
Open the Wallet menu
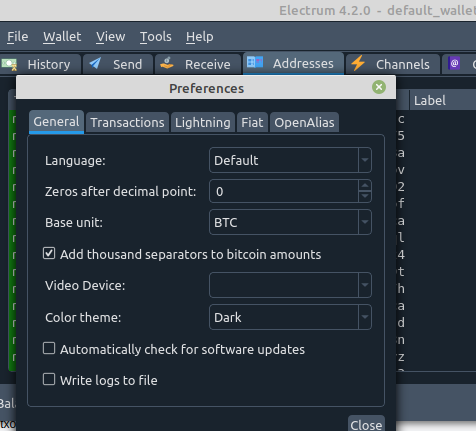click(x=62, y=37)
